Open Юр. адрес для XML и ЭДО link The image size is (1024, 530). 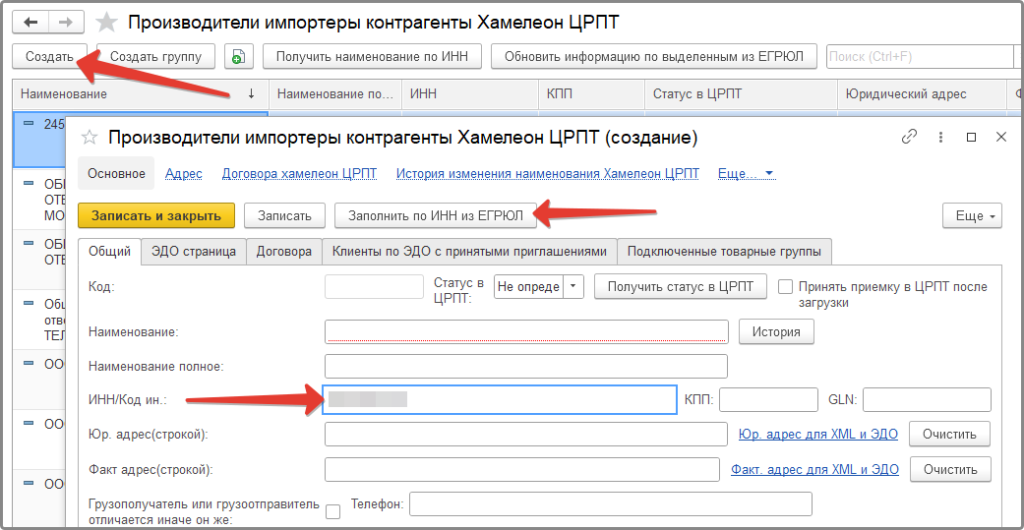tap(818, 434)
